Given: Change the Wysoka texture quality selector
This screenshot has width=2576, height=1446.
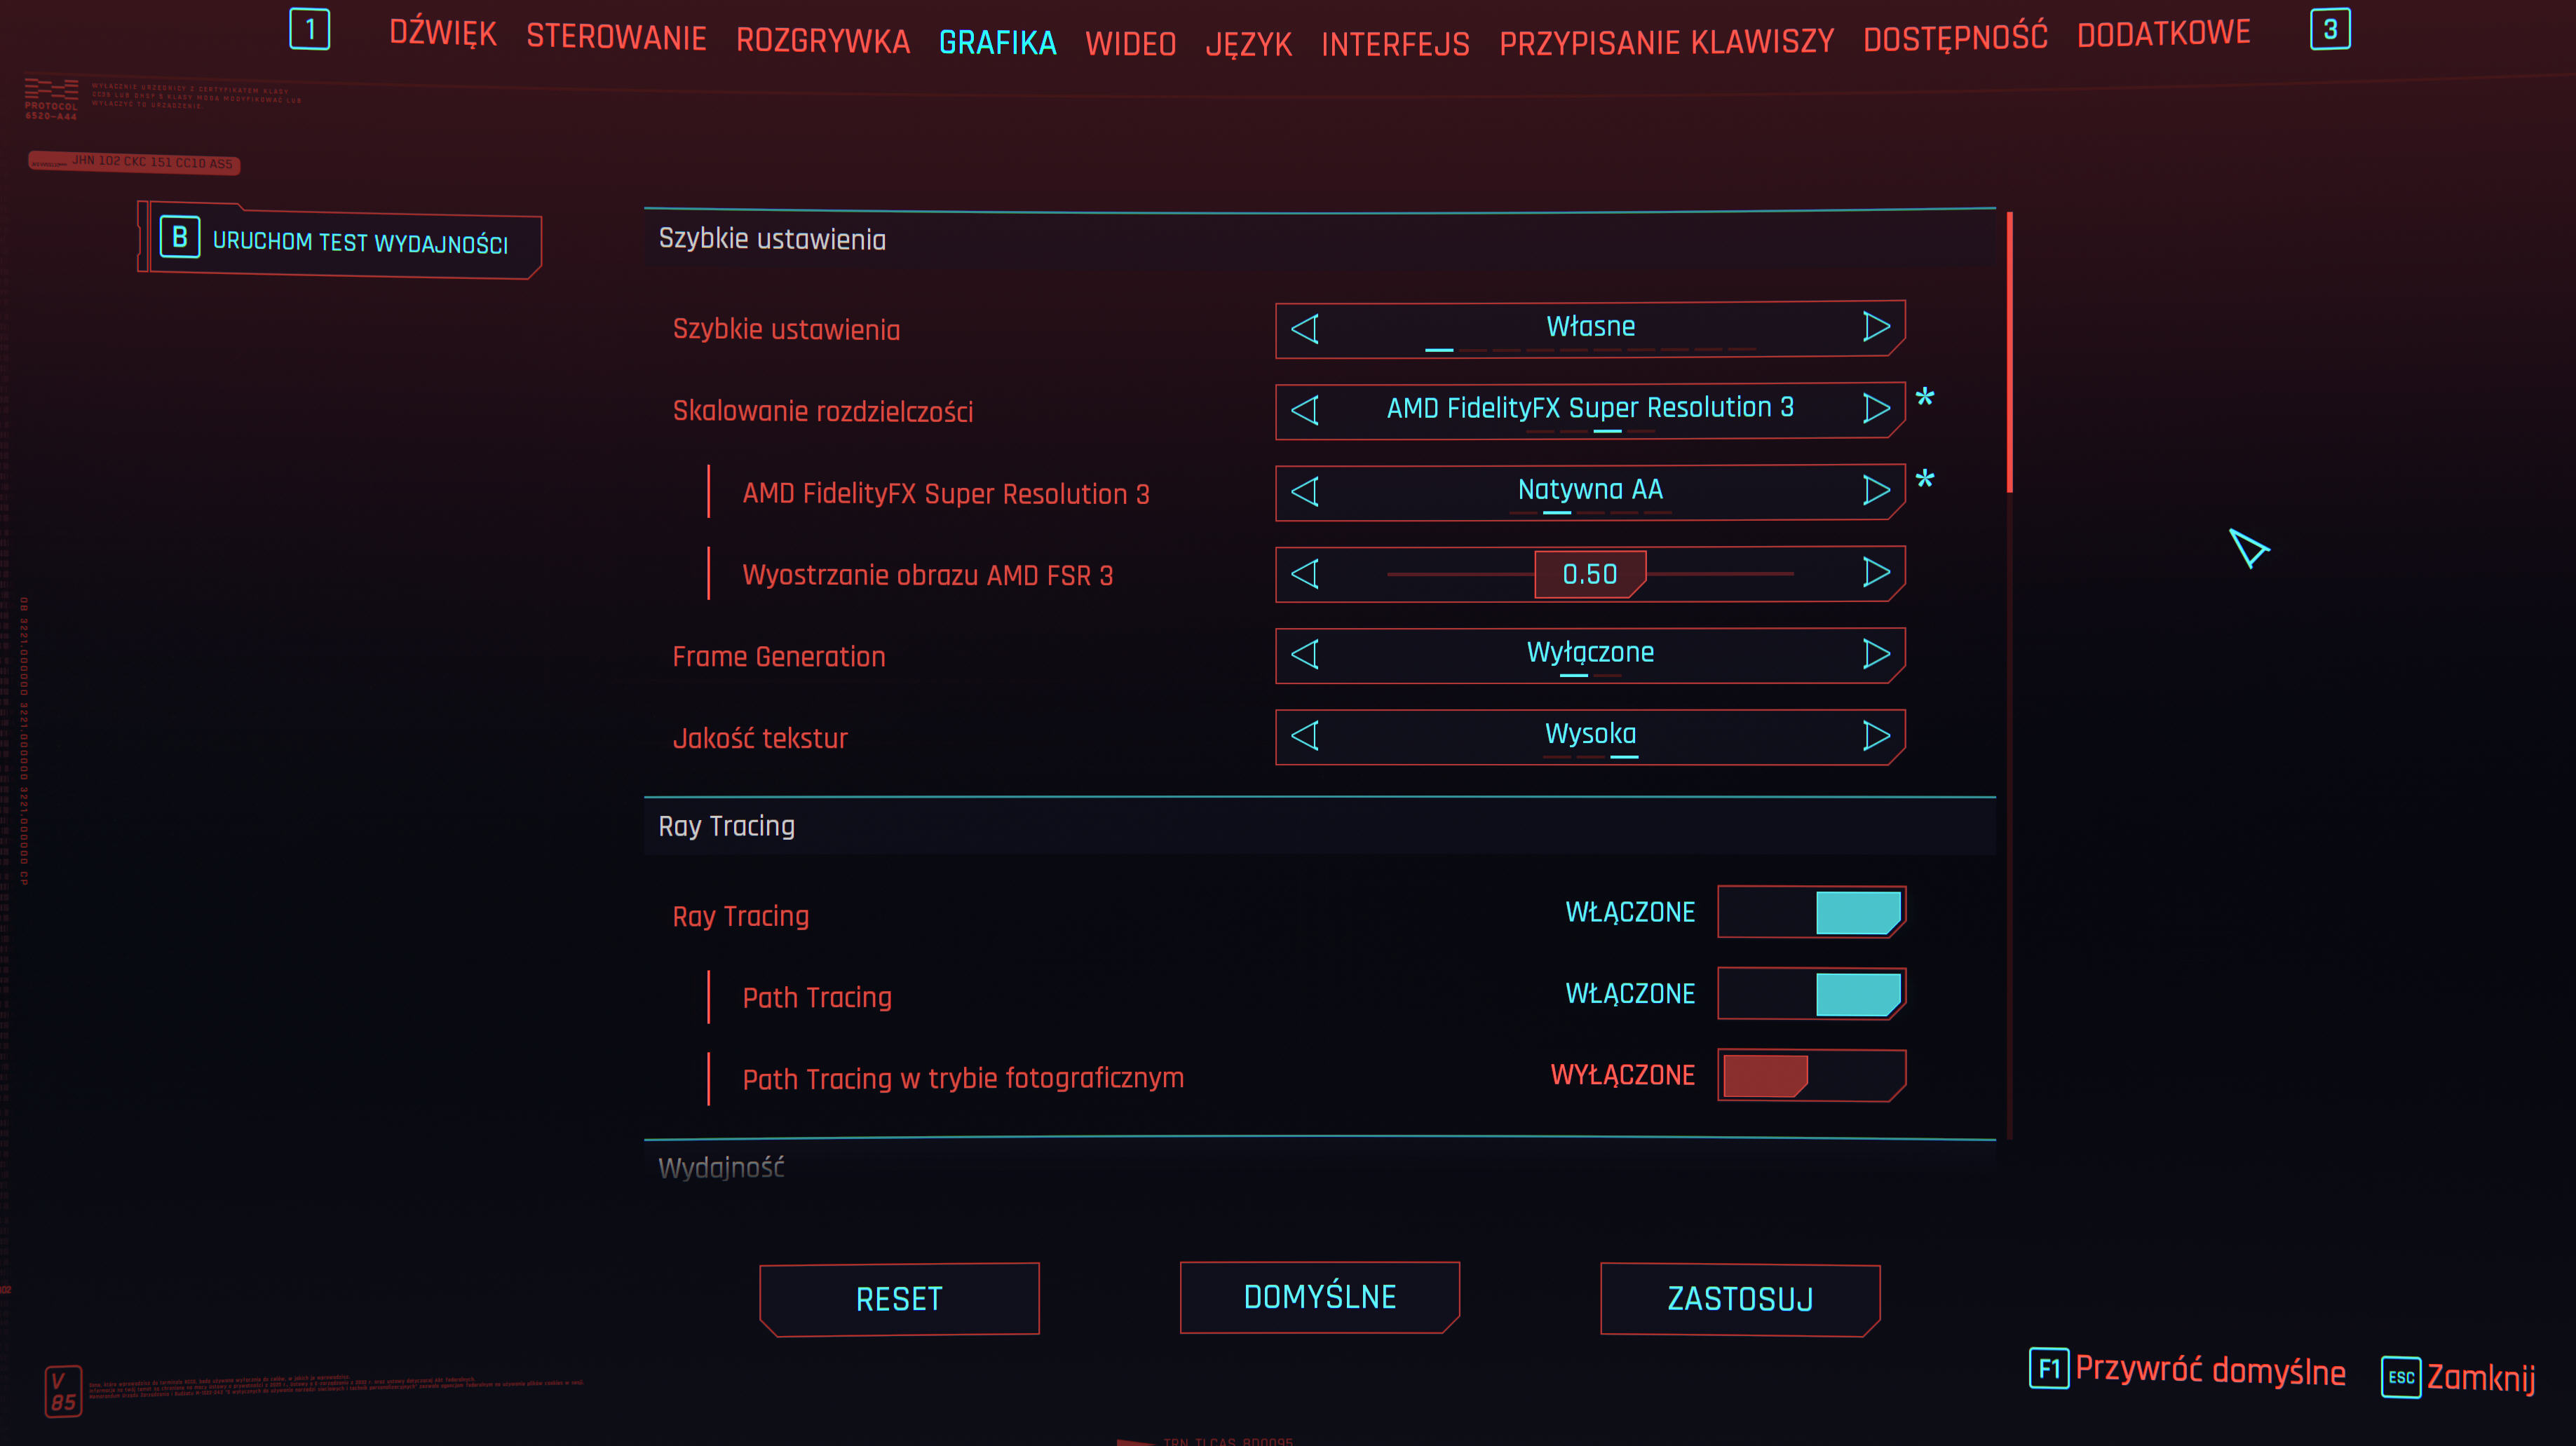Looking at the screenshot, I should pyautogui.click(x=1590, y=734).
